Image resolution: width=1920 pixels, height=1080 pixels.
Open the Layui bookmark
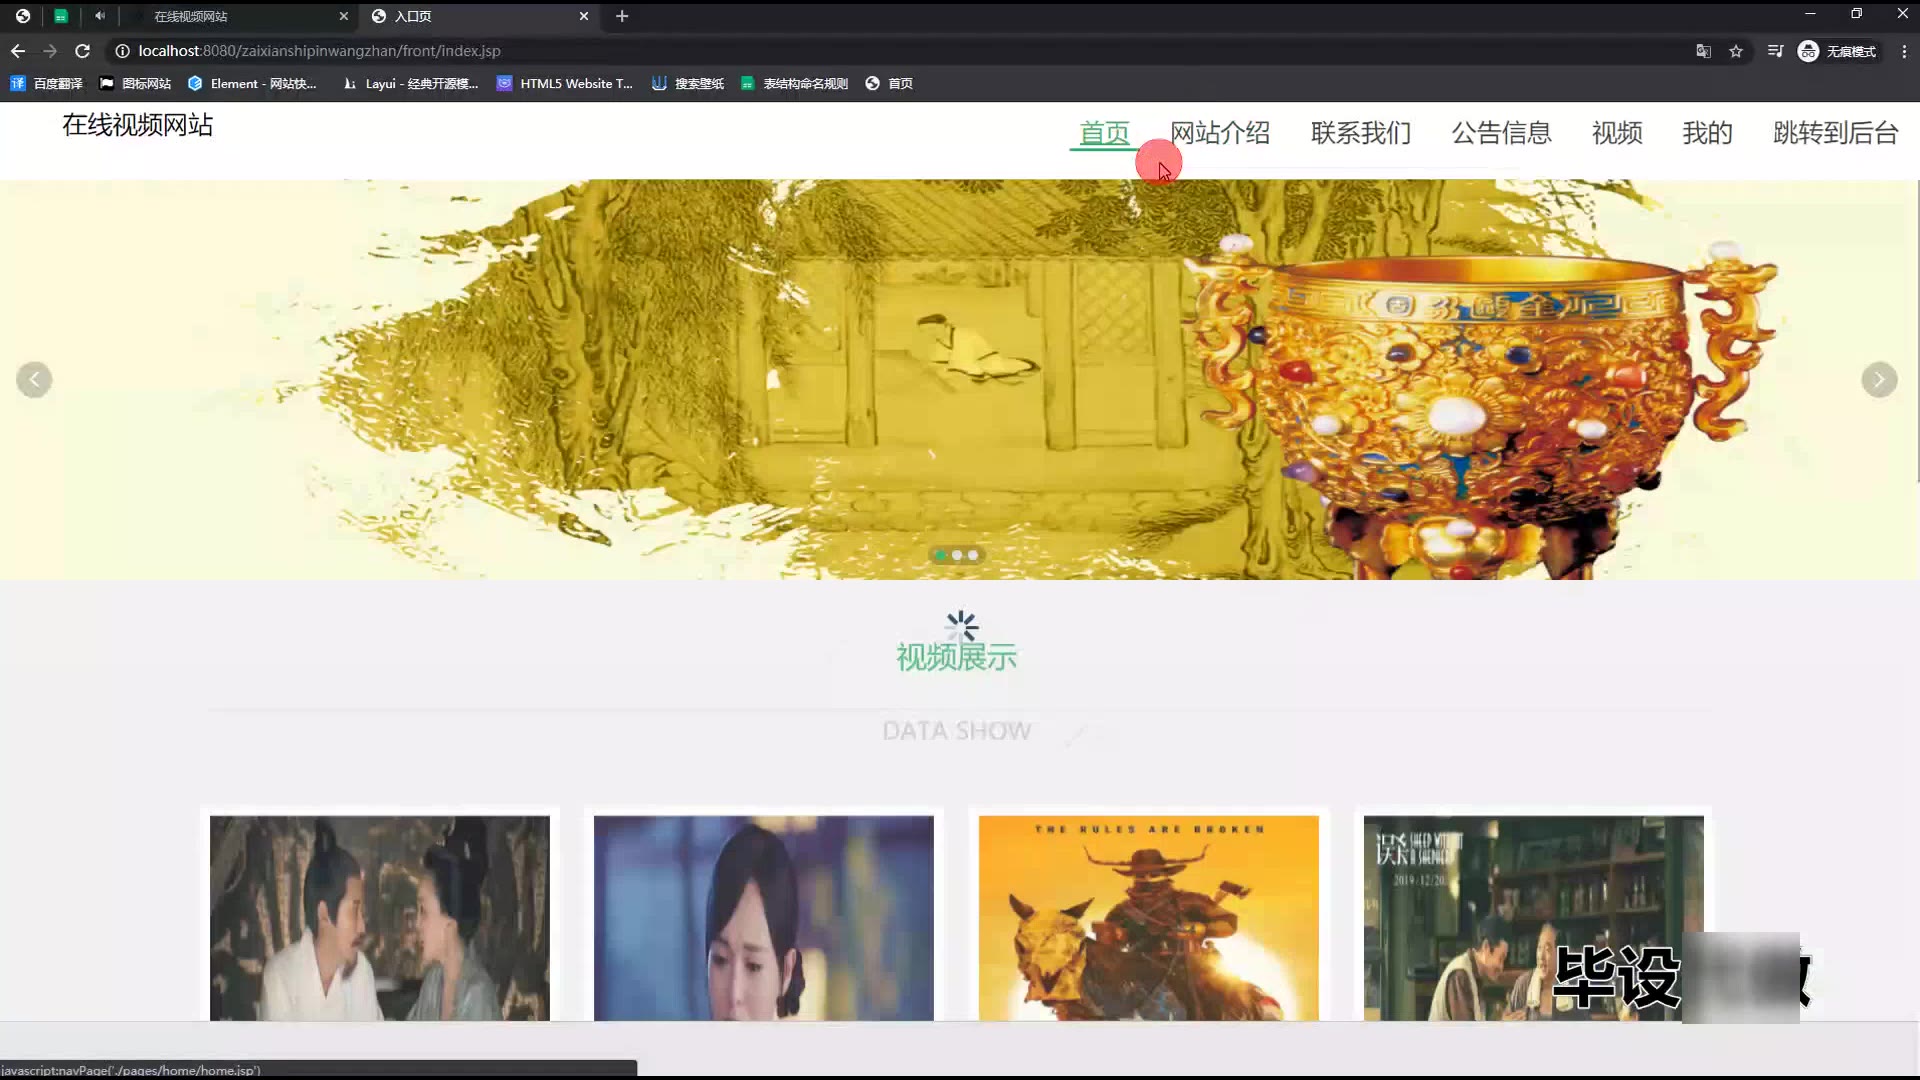coord(410,84)
